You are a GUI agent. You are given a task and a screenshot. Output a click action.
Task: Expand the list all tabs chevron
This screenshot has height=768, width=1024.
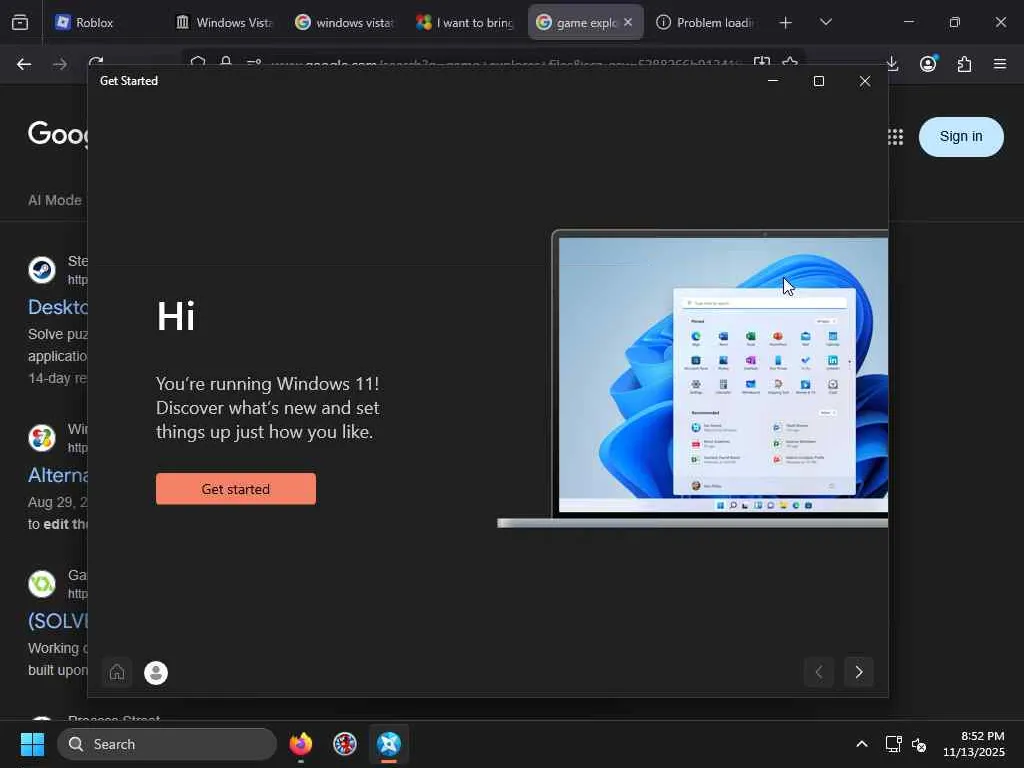pyautogui.click(x=825, y=22)
